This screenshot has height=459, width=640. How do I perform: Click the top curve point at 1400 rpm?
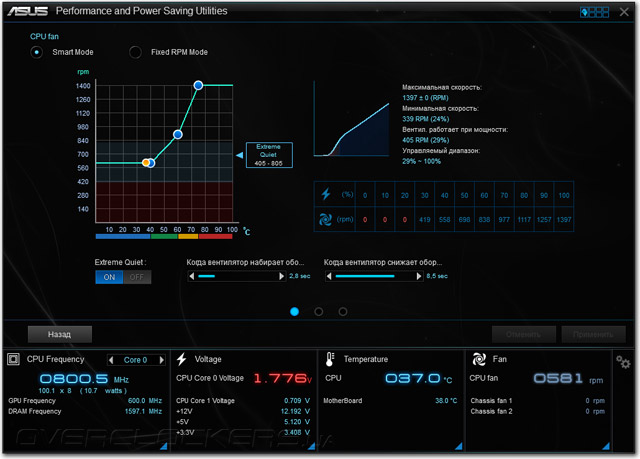[x=198, y=85]
